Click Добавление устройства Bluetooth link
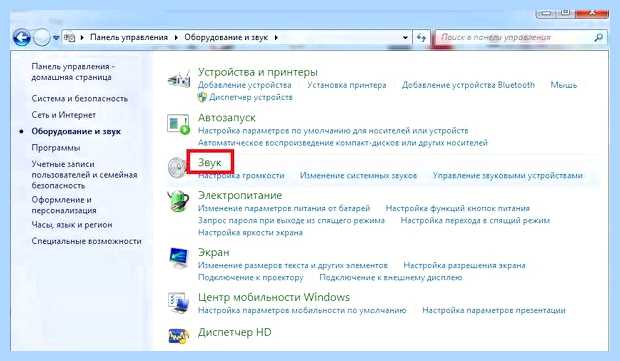The image size is (620, 361). pyautogui.click(x=468, y=85)
